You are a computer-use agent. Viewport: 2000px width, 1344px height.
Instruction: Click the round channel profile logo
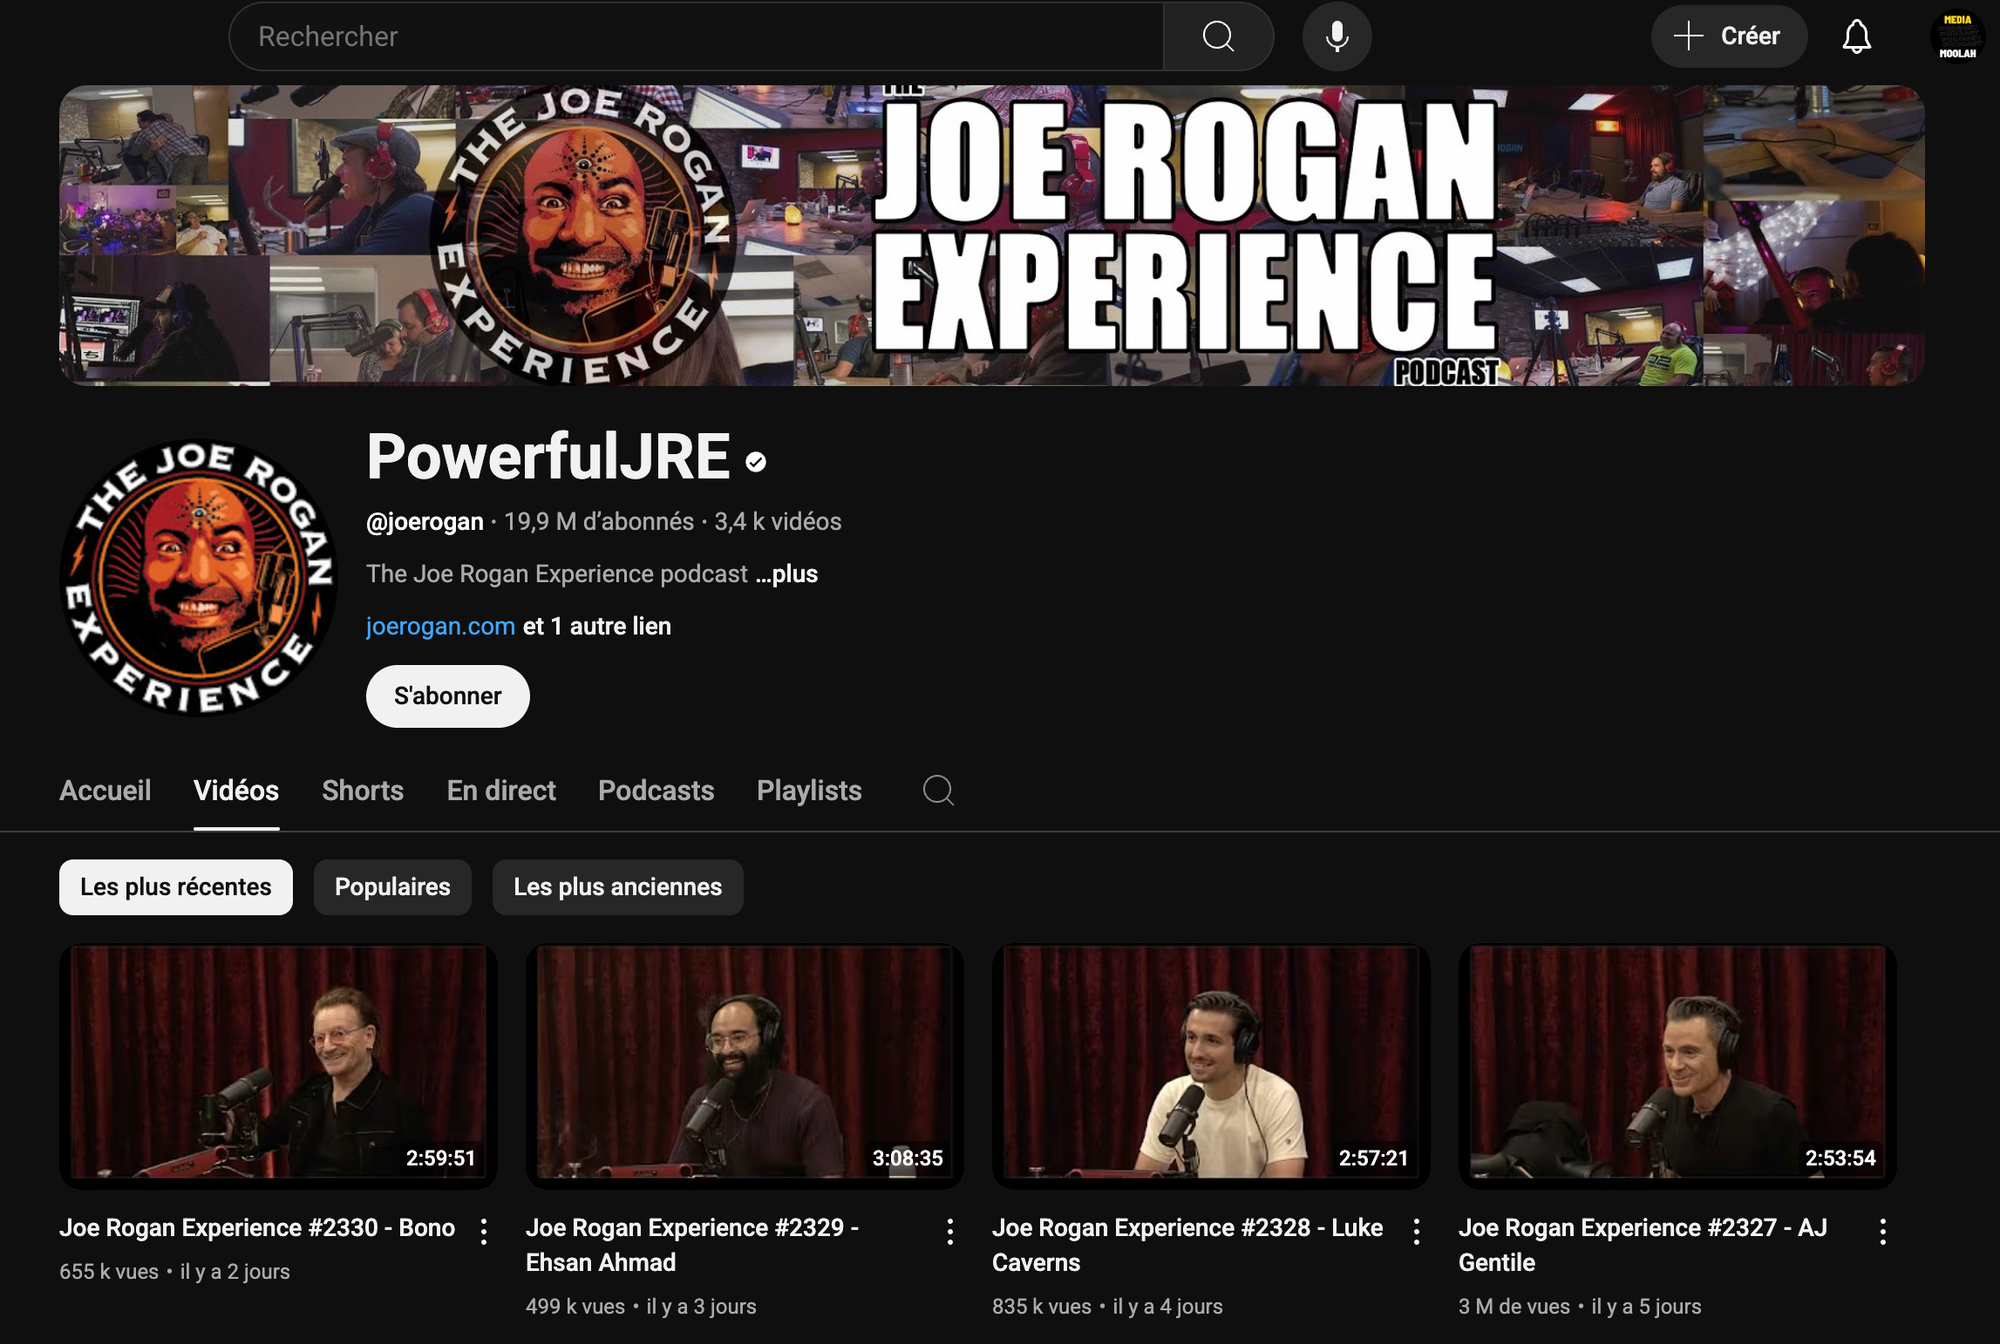click(198, 578)
